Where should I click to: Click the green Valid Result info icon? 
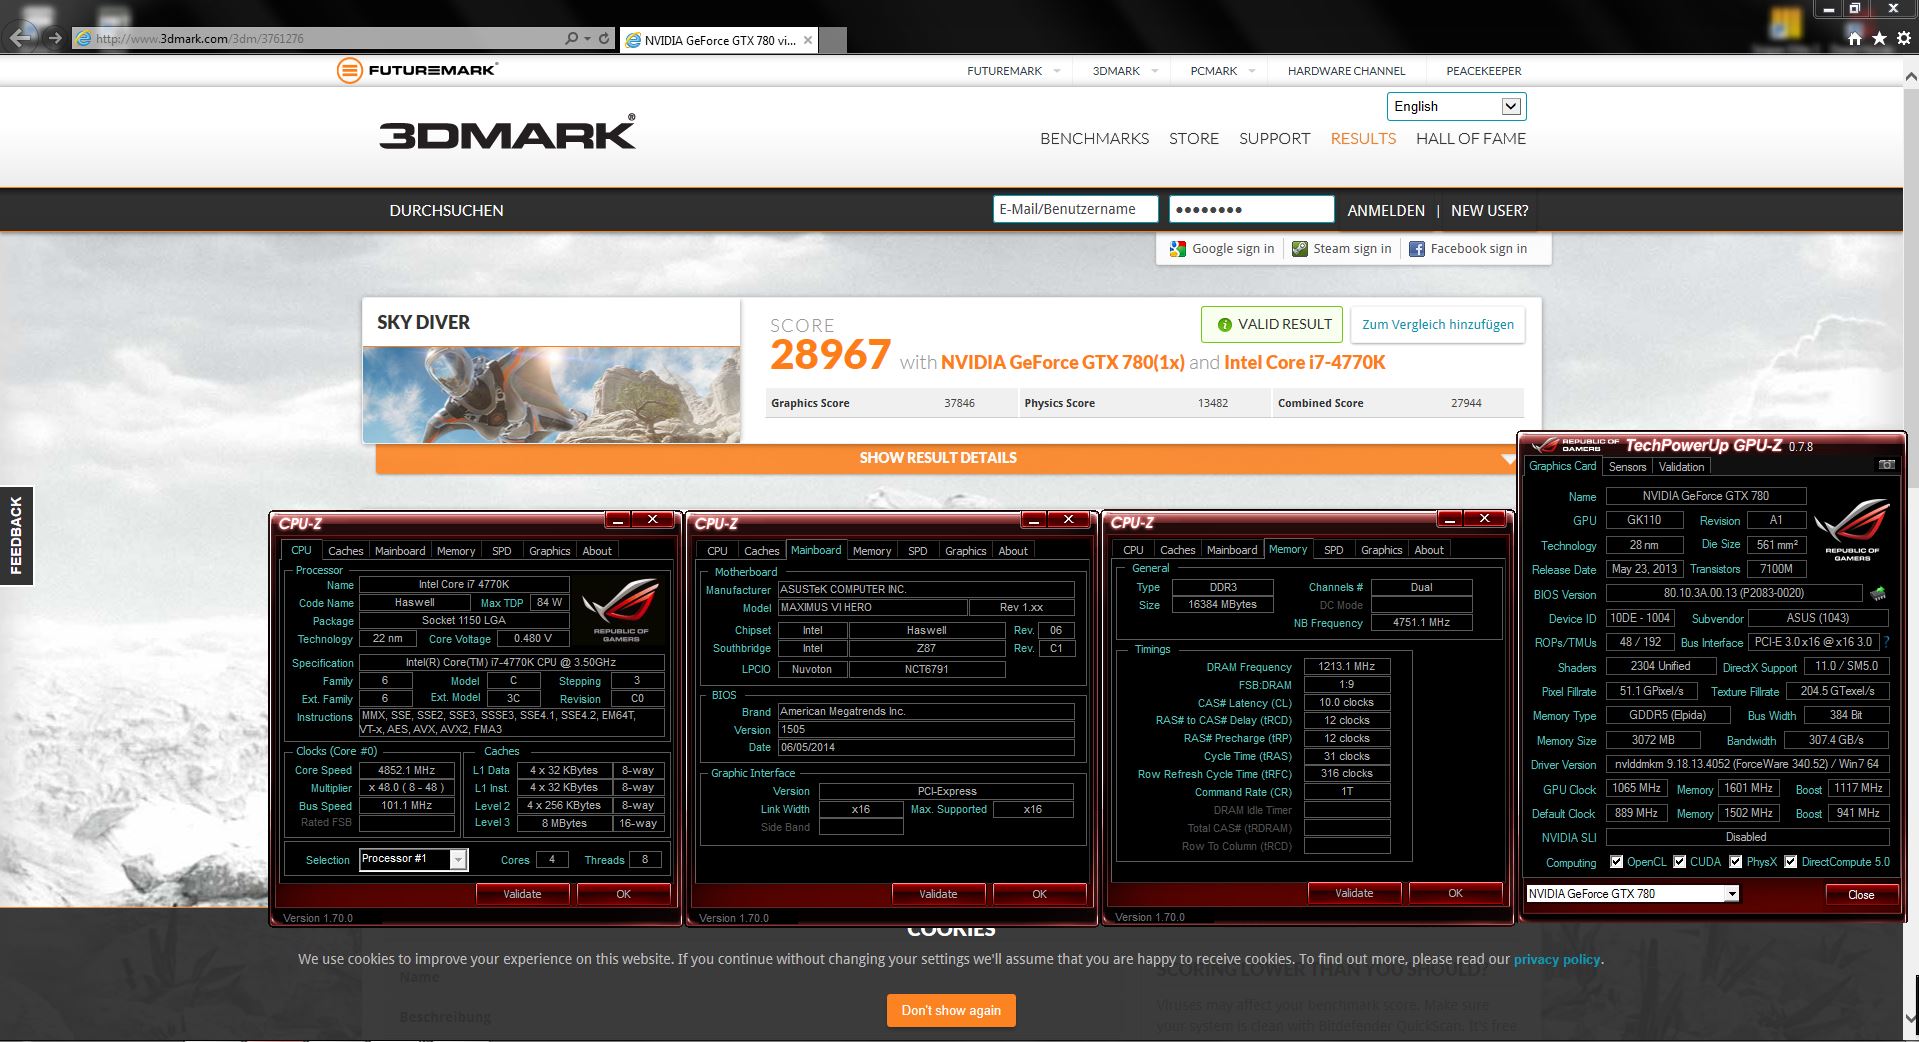coord(1224,325)
